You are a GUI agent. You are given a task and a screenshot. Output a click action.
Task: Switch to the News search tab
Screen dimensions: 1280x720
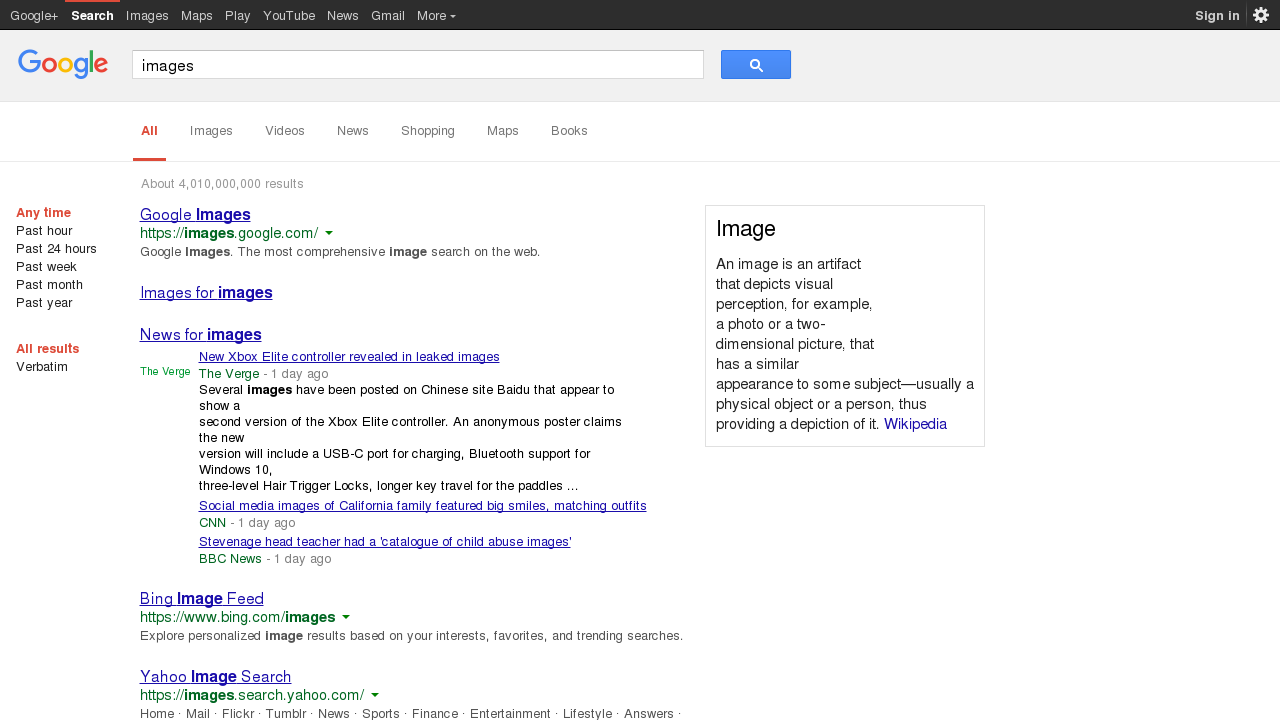coord(353,131)
